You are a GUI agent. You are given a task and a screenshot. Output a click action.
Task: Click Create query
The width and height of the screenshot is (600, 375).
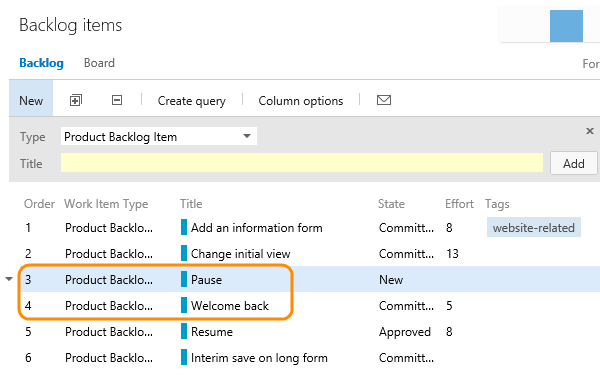tap(191, 101)
